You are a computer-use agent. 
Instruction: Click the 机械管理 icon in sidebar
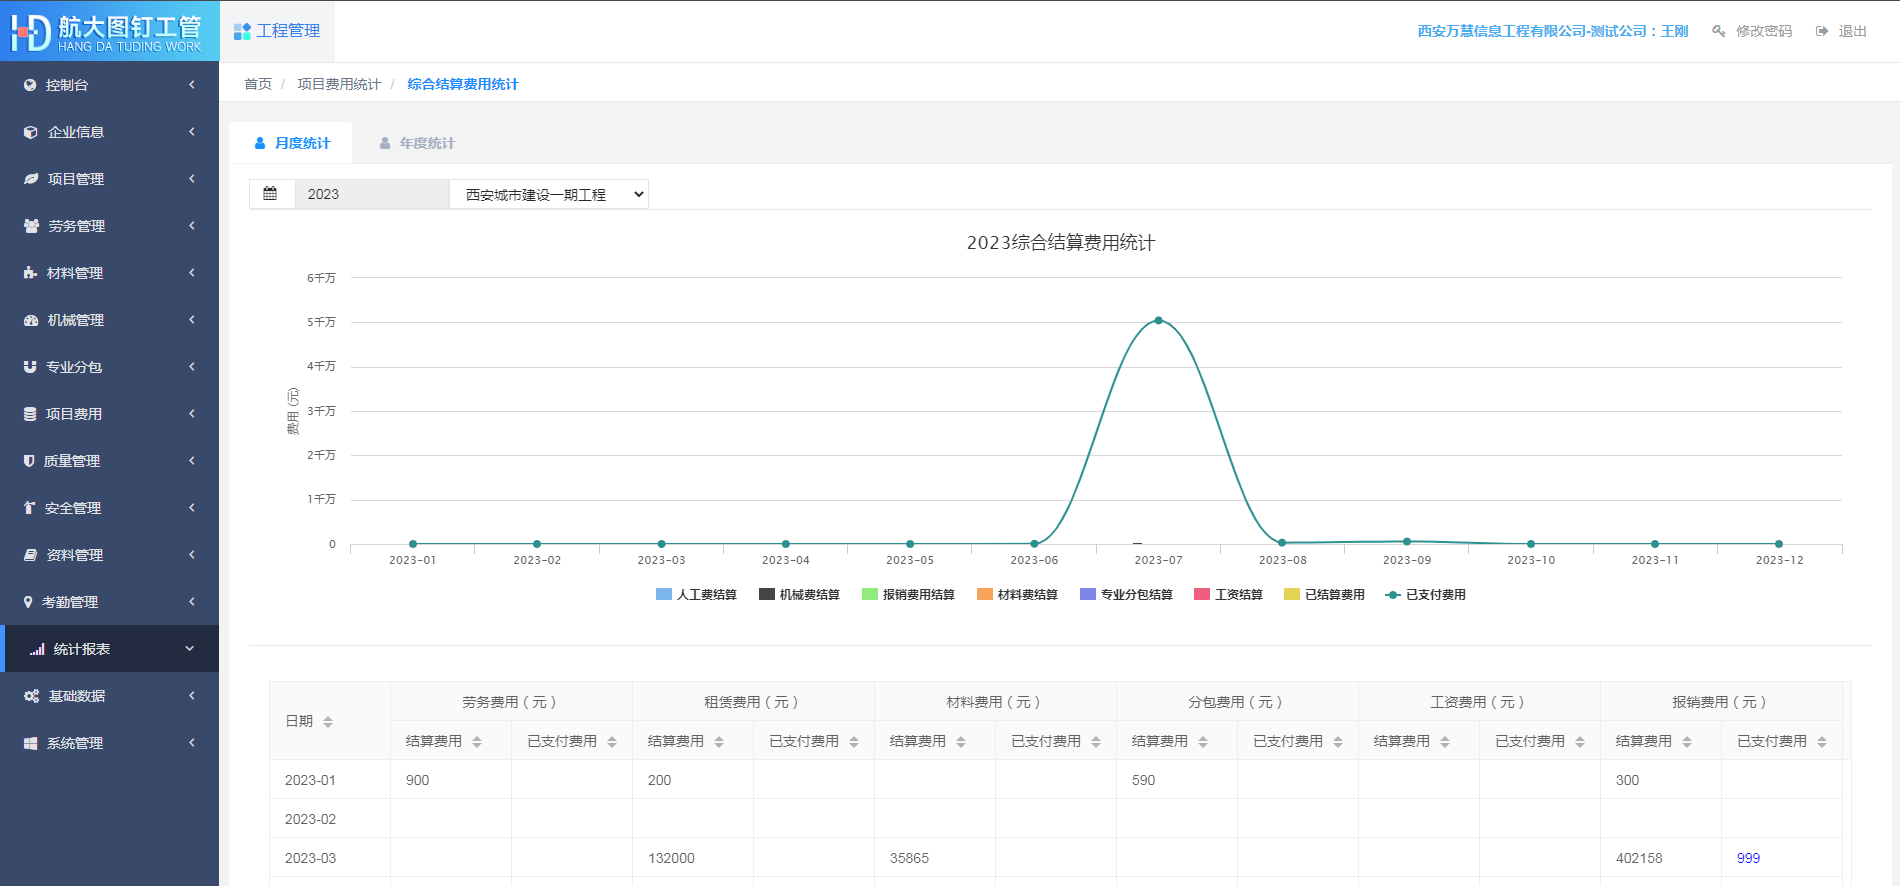click(x=31, y=320)
